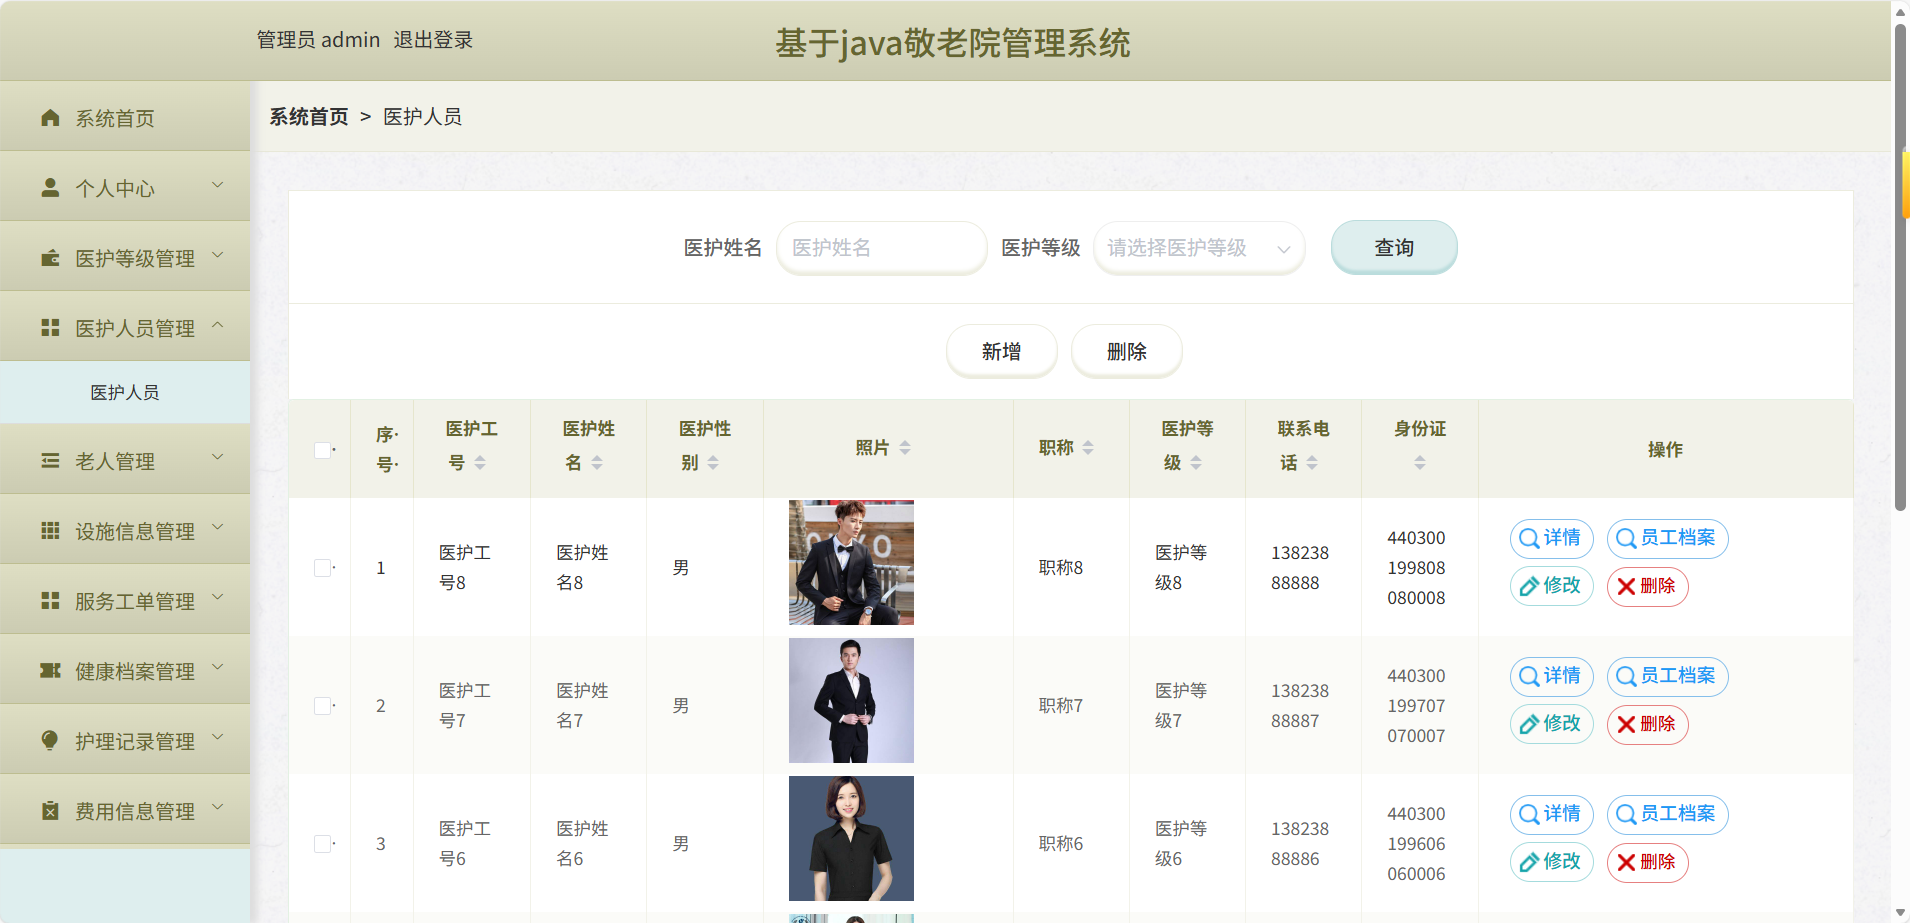Click the scrollbar down arrow
Viewport: 1910px width, 923px height.
tap(1900, 913)
